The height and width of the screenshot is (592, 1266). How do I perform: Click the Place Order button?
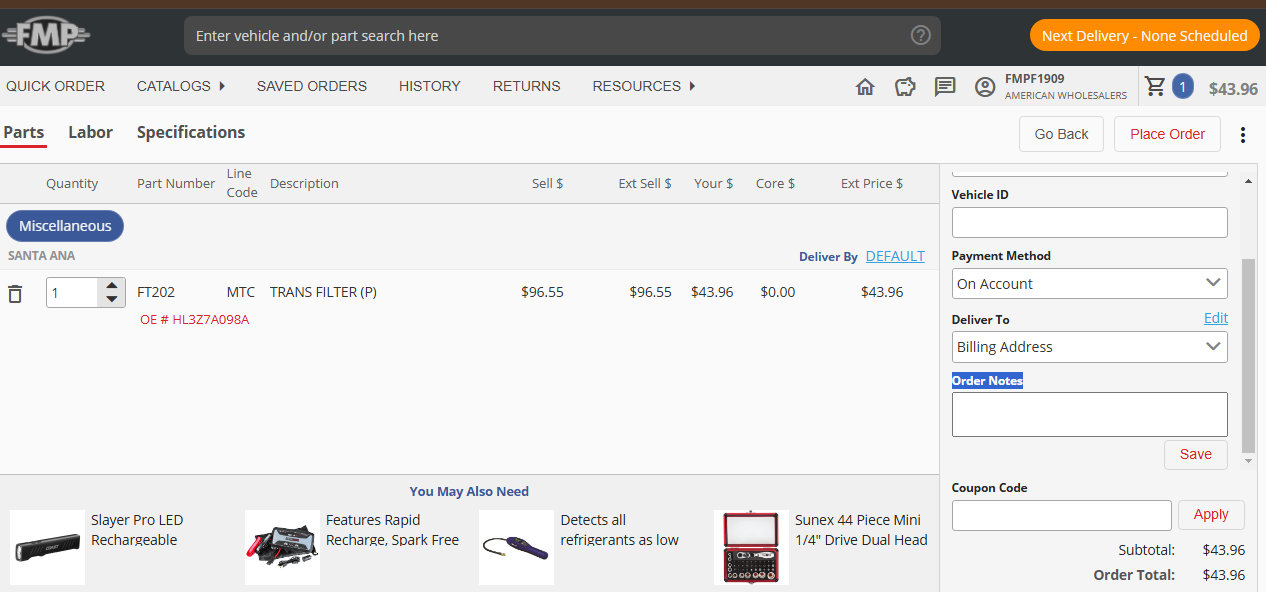point(1167,134)
